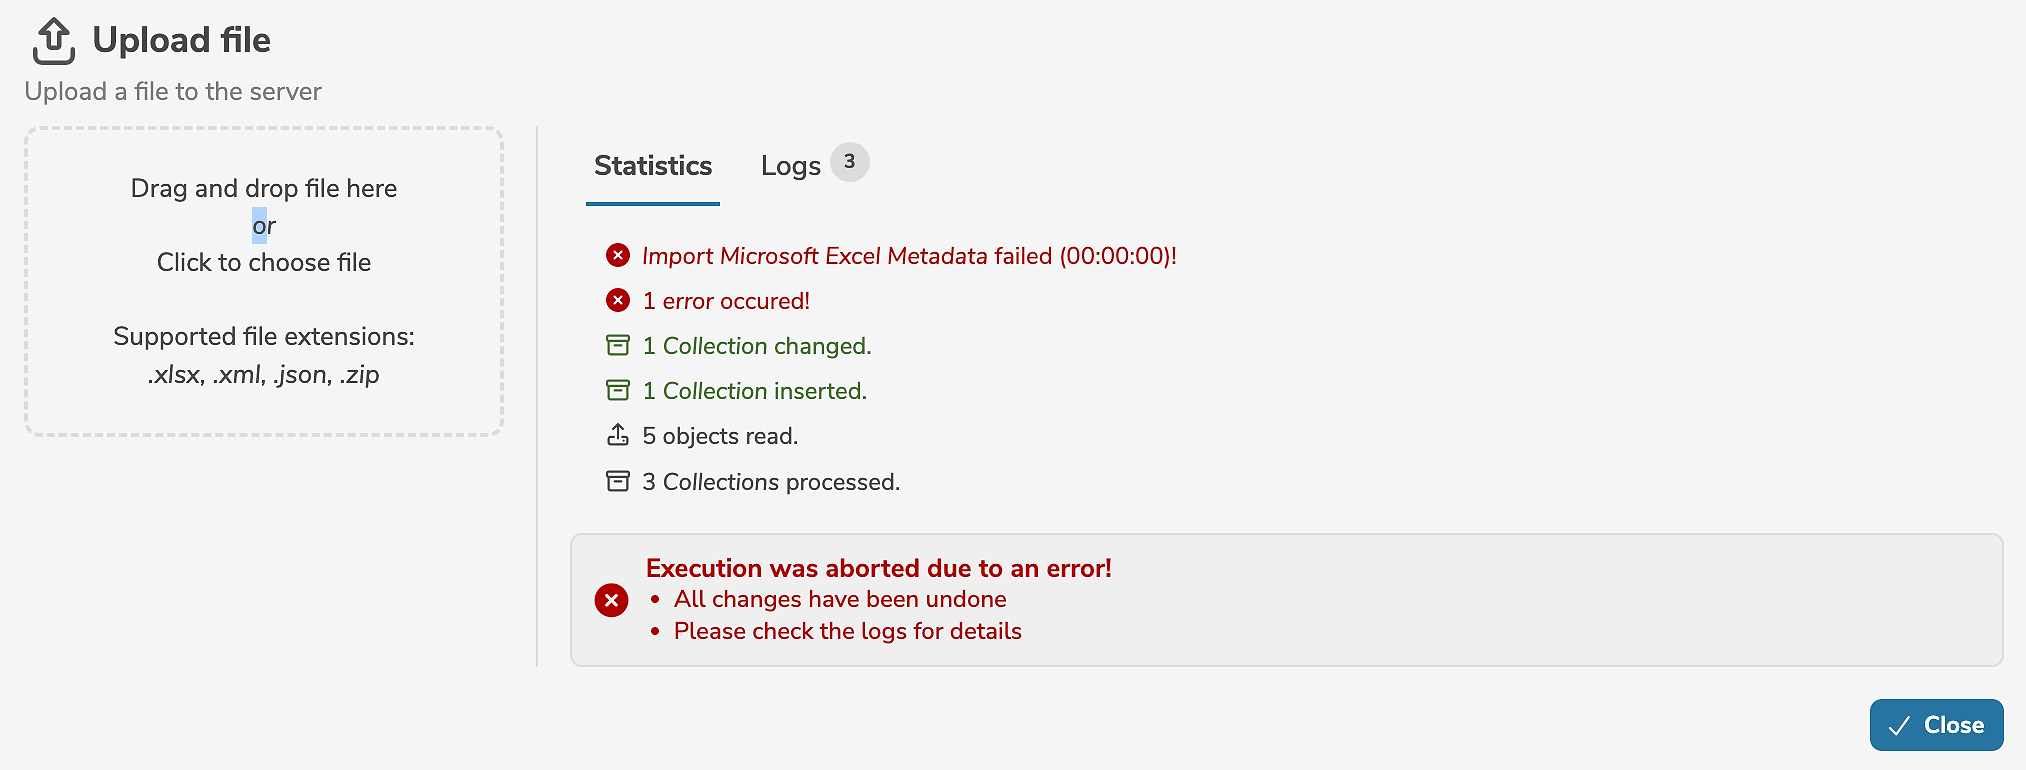Switch to the Logs tab
Viewport: 2026px width, 770px height.
click(x=790, y=166)
